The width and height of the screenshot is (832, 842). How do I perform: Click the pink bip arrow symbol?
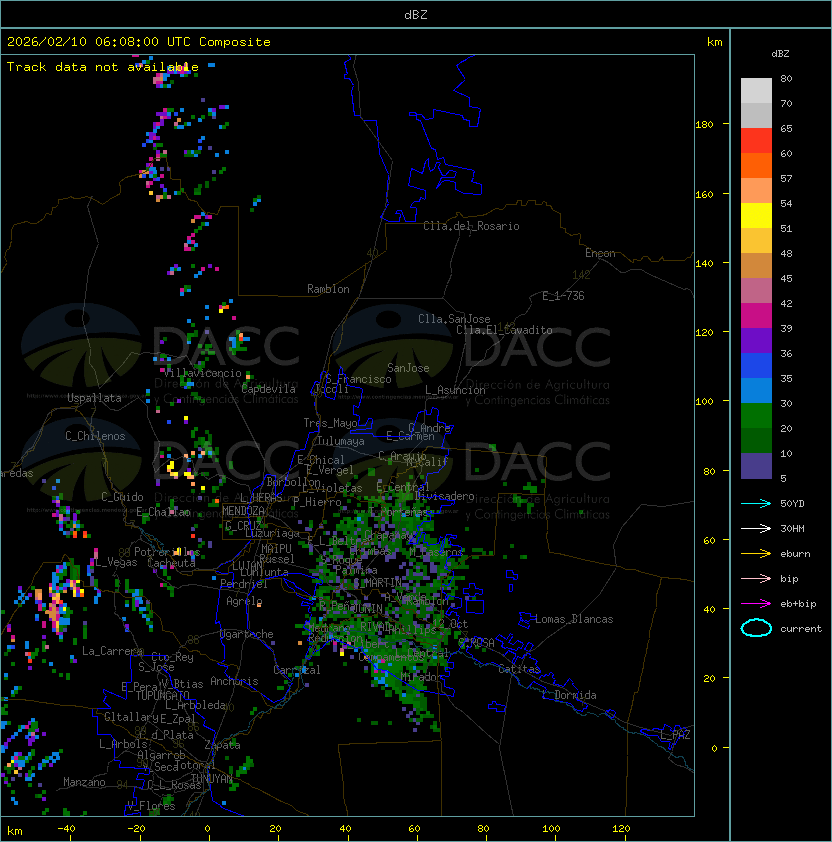tap(756, 578)
